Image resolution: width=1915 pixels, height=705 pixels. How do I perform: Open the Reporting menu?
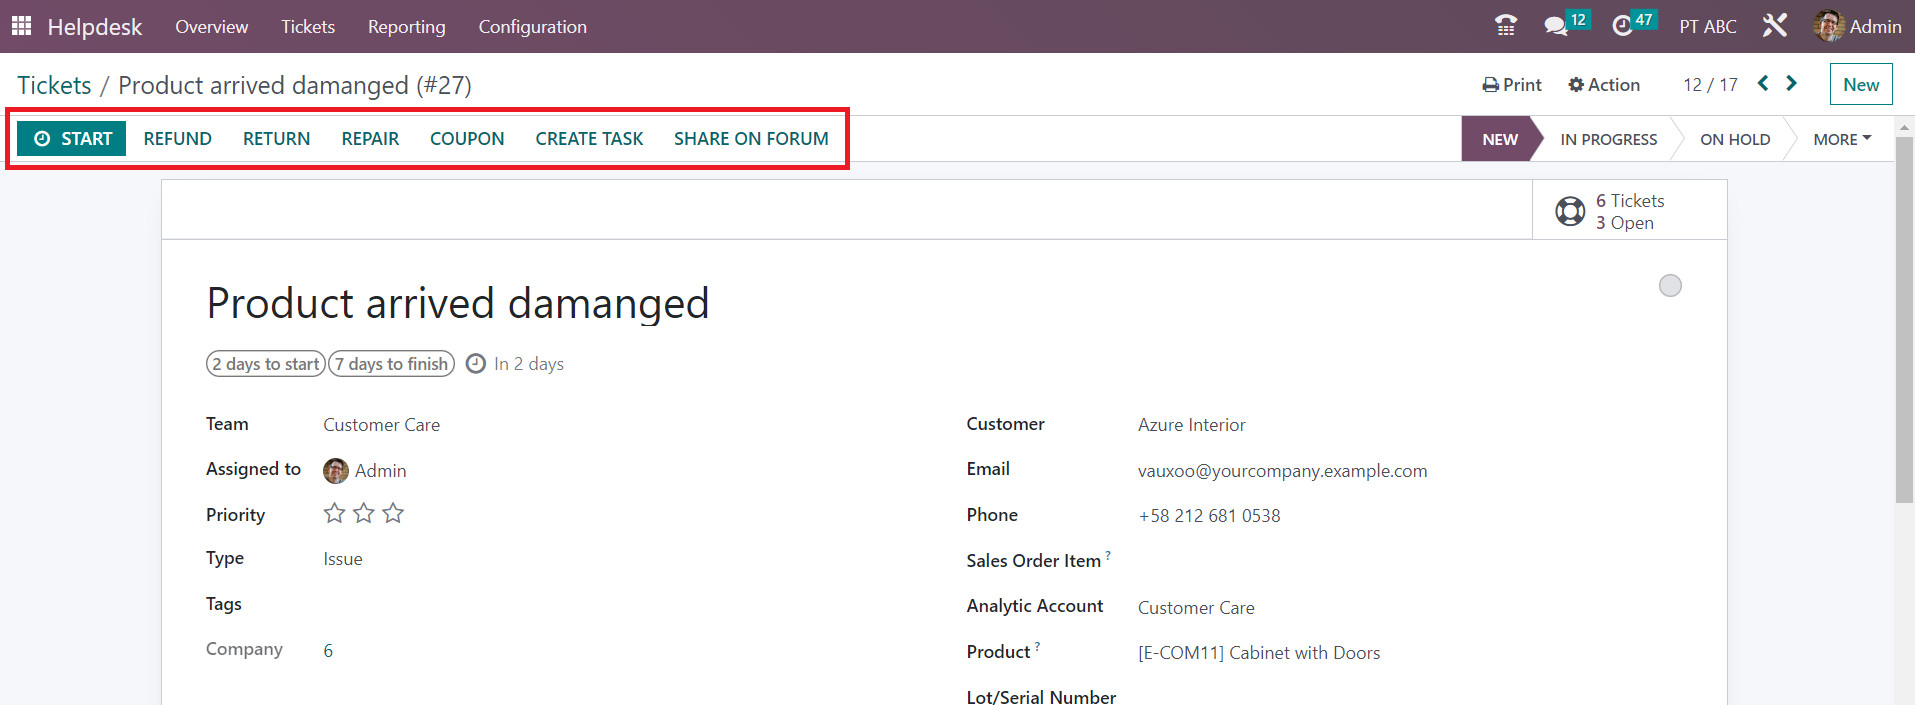pos(406,27)
